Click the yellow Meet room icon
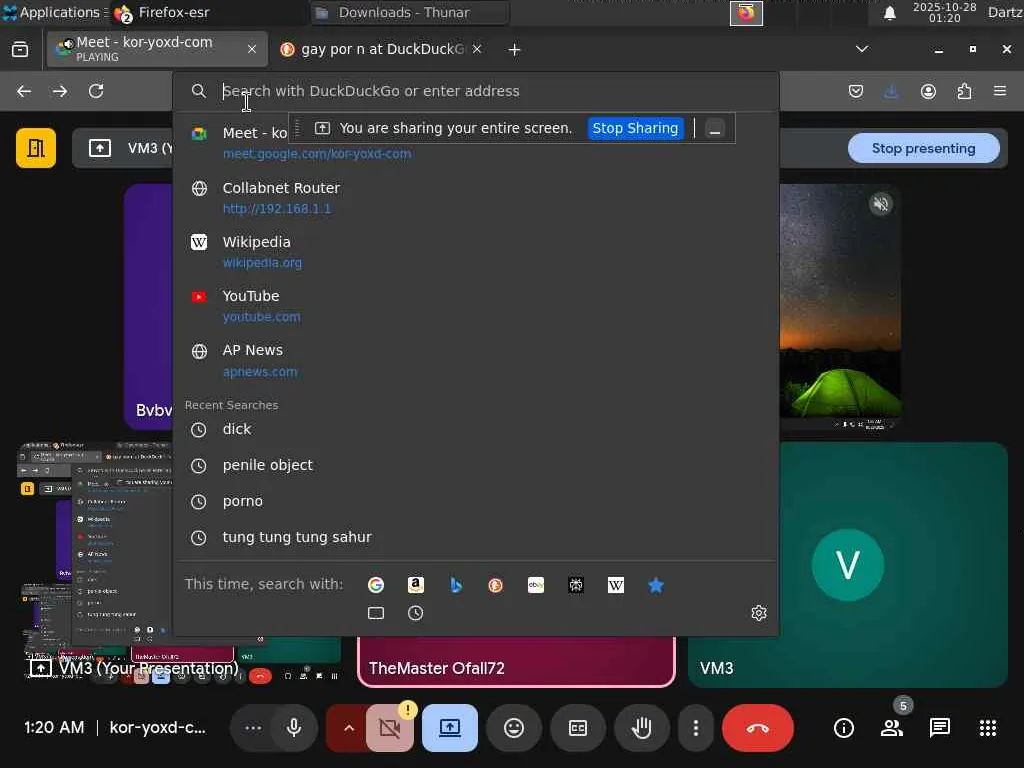 pyautogui.click(x=36, y=149)
